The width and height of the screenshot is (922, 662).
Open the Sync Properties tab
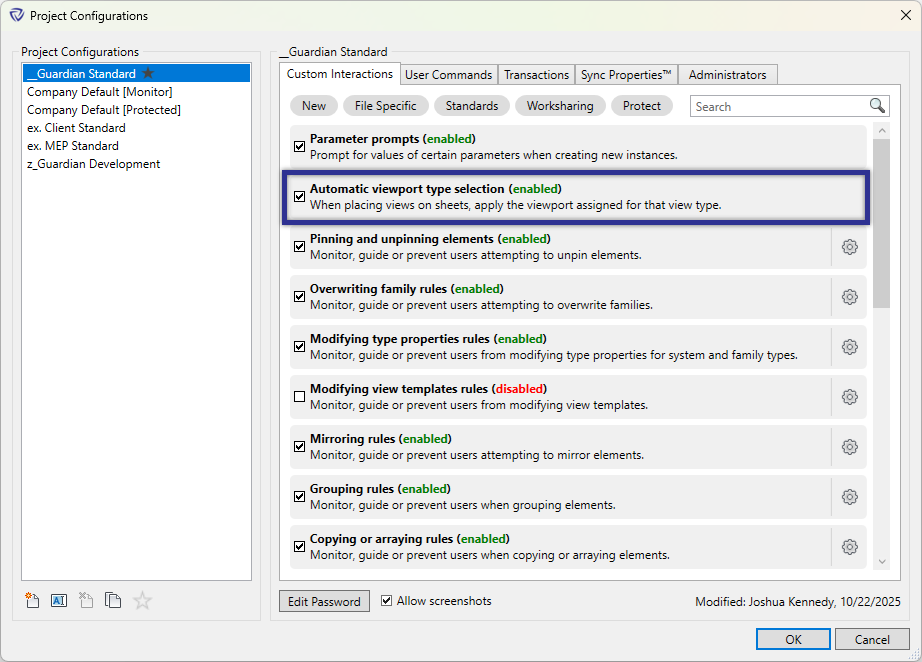[x=626, y=74]
